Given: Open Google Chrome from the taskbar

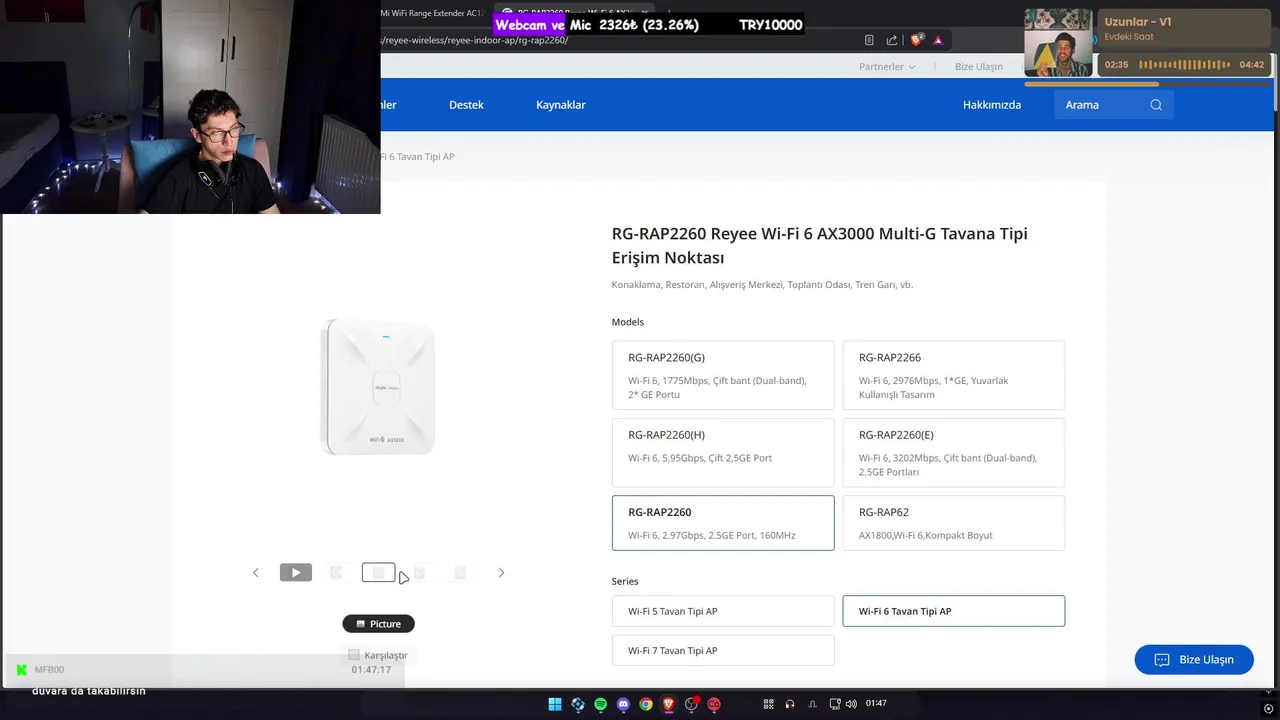Looking at the screenshot, I should [646, 704].
